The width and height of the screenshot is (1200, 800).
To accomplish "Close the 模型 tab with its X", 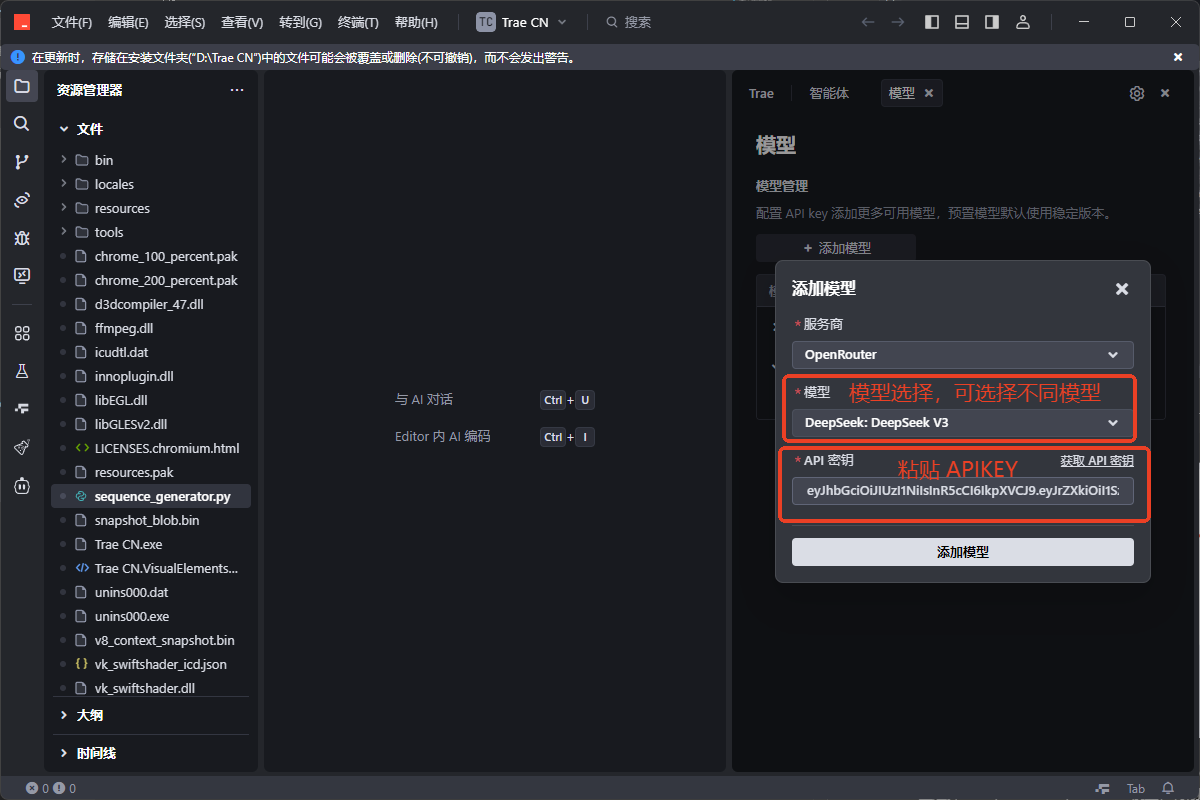I will [929, 93].
